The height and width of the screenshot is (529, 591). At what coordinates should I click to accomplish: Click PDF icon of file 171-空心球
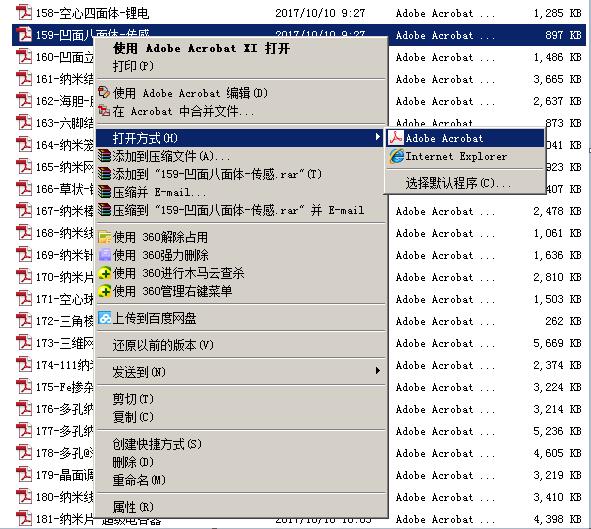[24, 298]
